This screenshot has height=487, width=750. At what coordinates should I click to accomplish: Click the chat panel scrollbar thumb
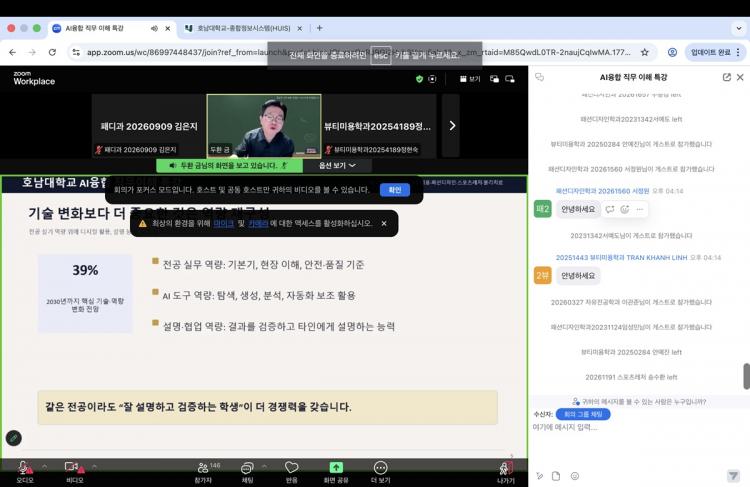pyautogui.click(x=745, y=376)
